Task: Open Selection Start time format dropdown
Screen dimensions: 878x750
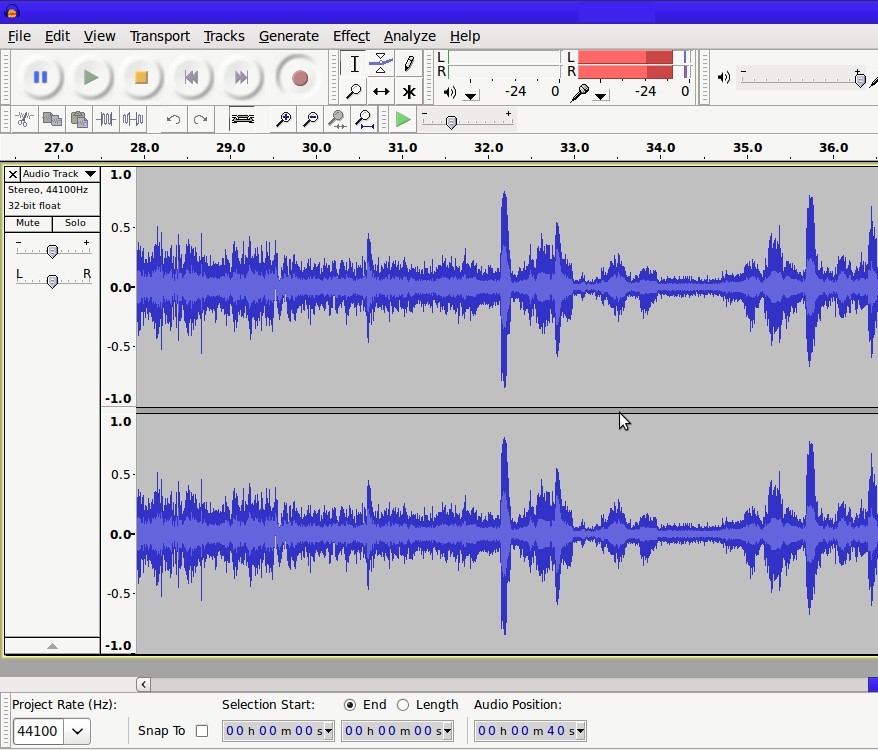Action: [x=329, y=731]
